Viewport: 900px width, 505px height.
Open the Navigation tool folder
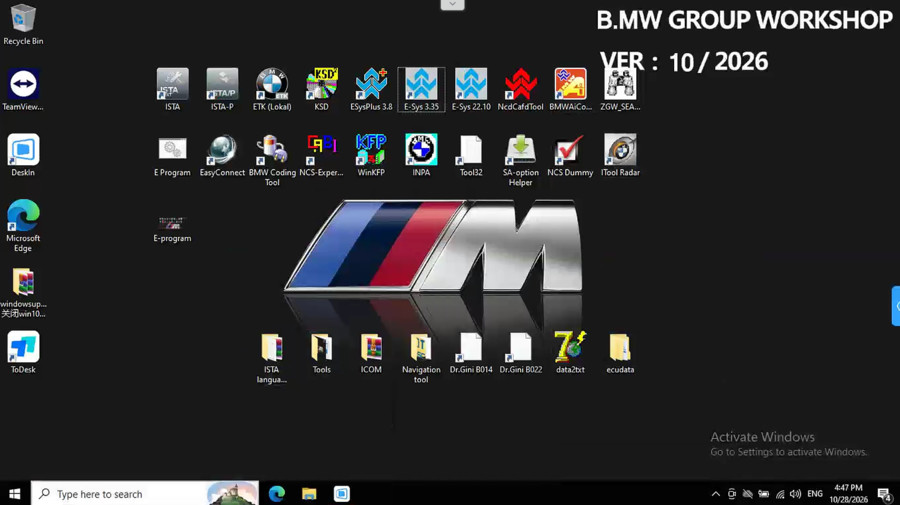421,358
